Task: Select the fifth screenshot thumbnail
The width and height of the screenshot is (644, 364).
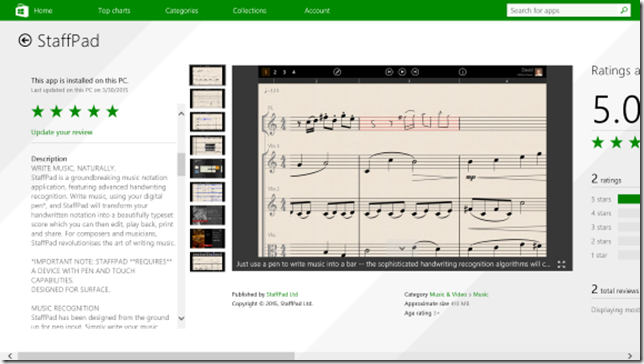Action: point(207,168)
